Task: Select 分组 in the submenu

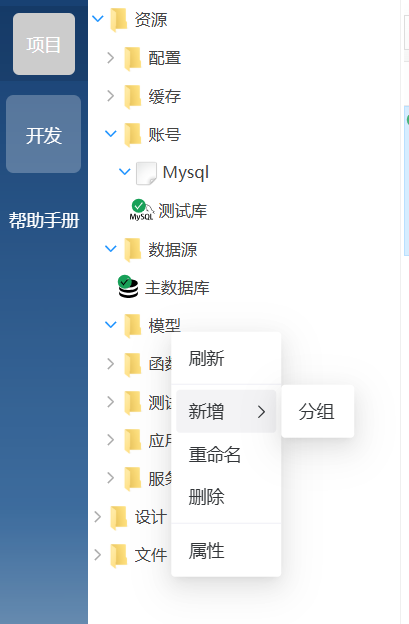Action: pos(317,411)
